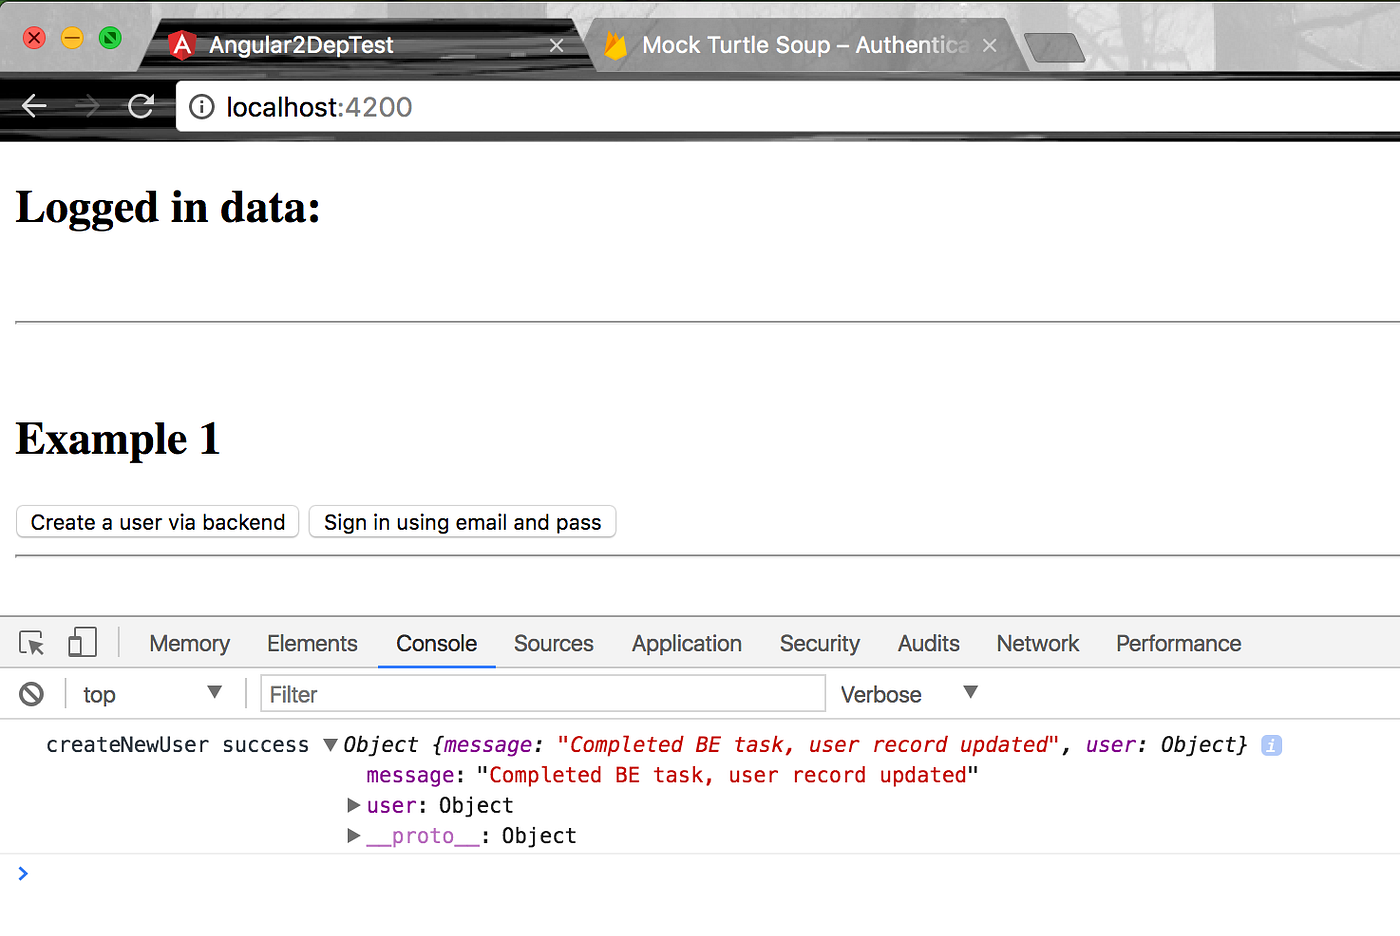This screenshot has width=1400, height=936.
Task: Select the Console panel tab
Action: pos(436,643)
